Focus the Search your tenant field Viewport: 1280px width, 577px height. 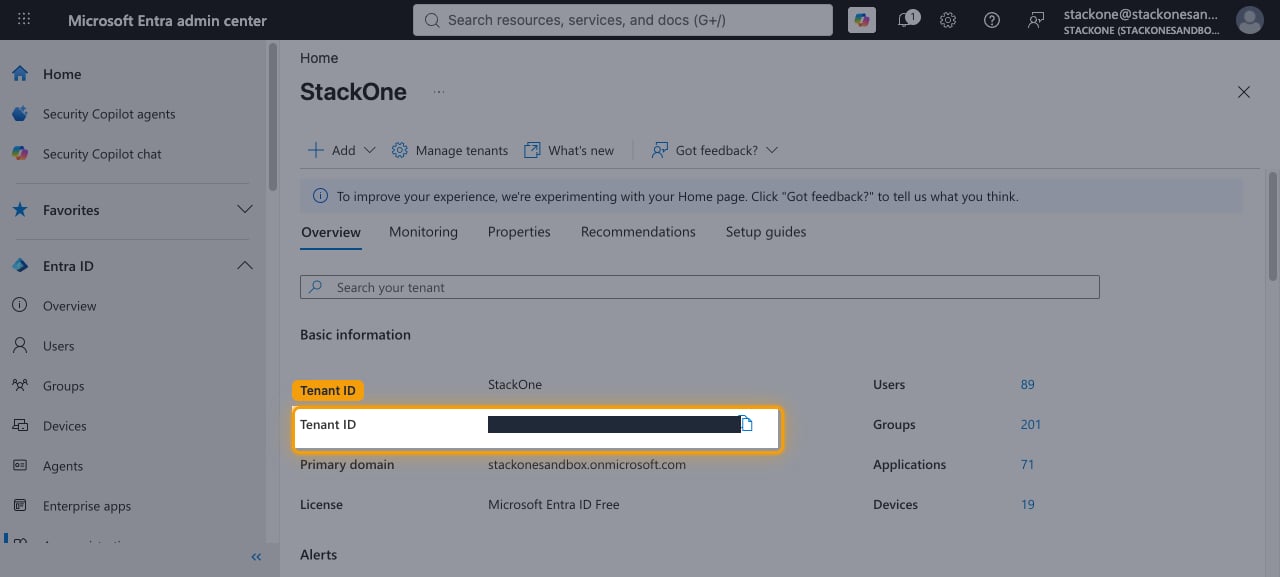pyautogui.click(x=700, y=287)
